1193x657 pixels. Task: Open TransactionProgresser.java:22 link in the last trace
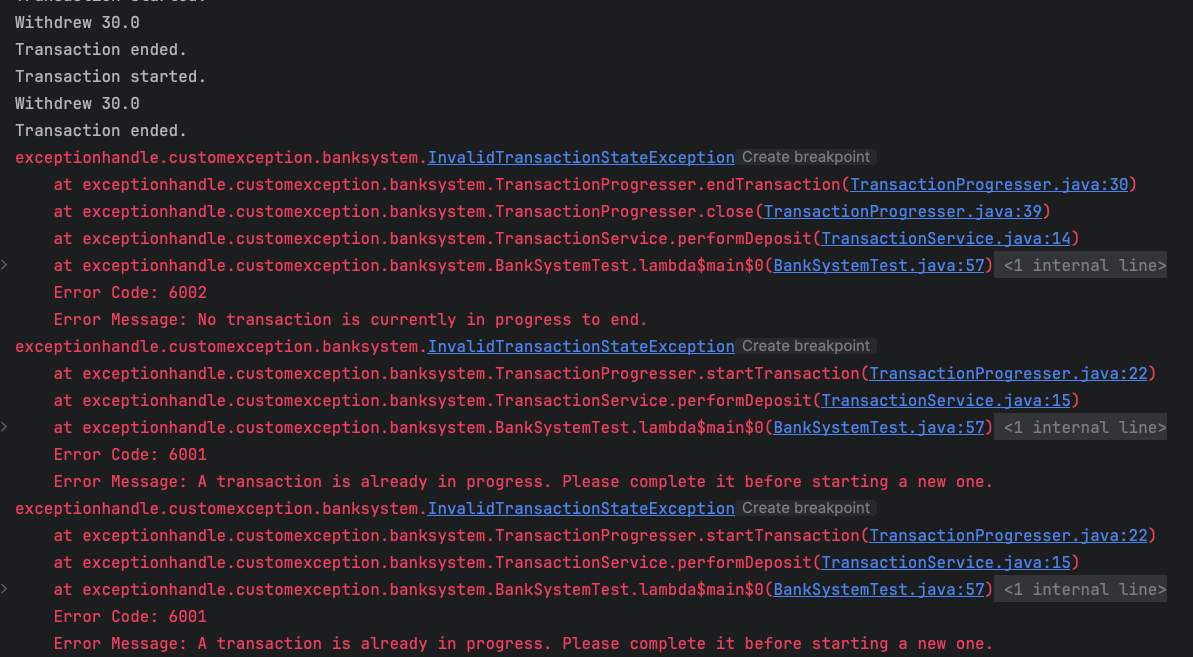click(1008, 535)
